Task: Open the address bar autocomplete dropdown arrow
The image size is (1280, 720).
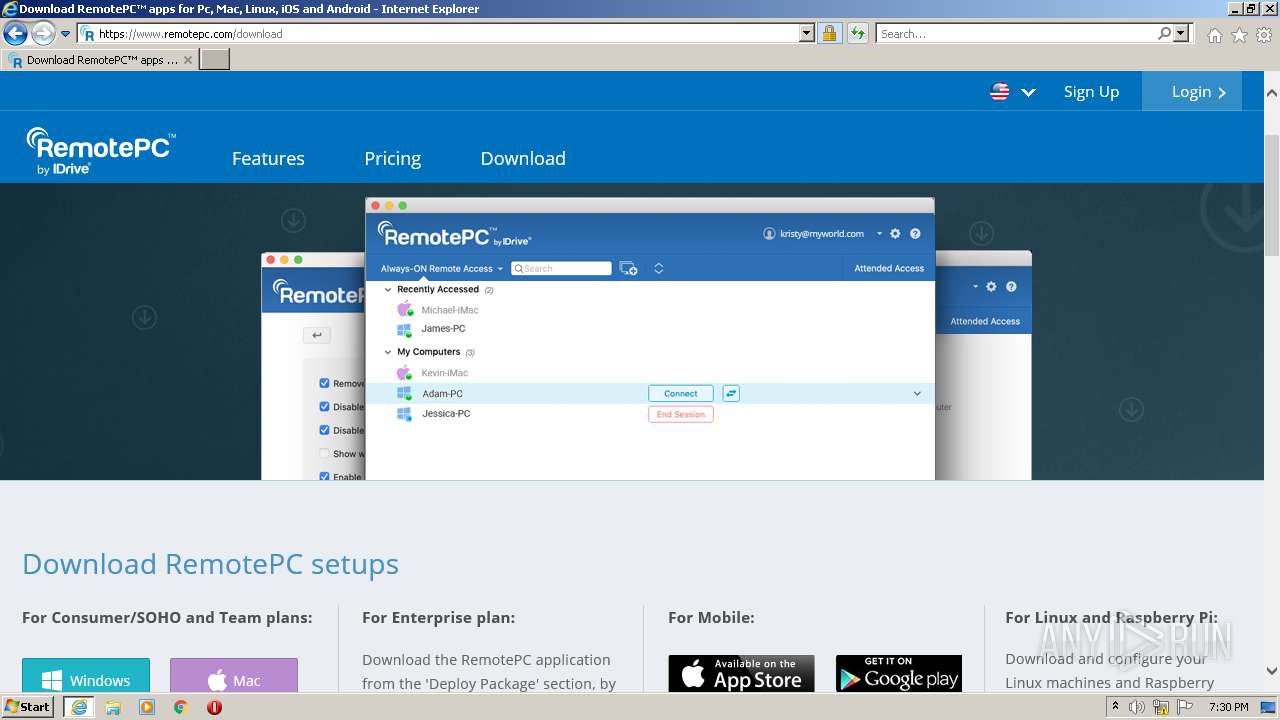Action: coord(807,33)
